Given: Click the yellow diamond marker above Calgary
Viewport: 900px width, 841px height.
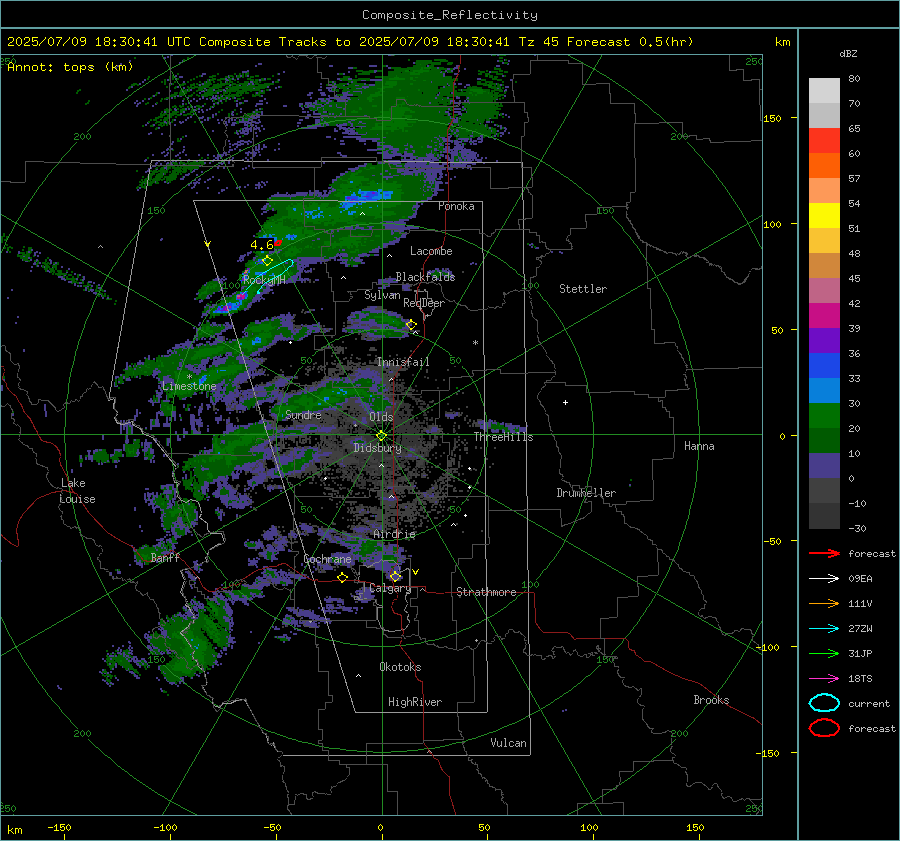Looking at the screenshot, I should click(395, 576).
